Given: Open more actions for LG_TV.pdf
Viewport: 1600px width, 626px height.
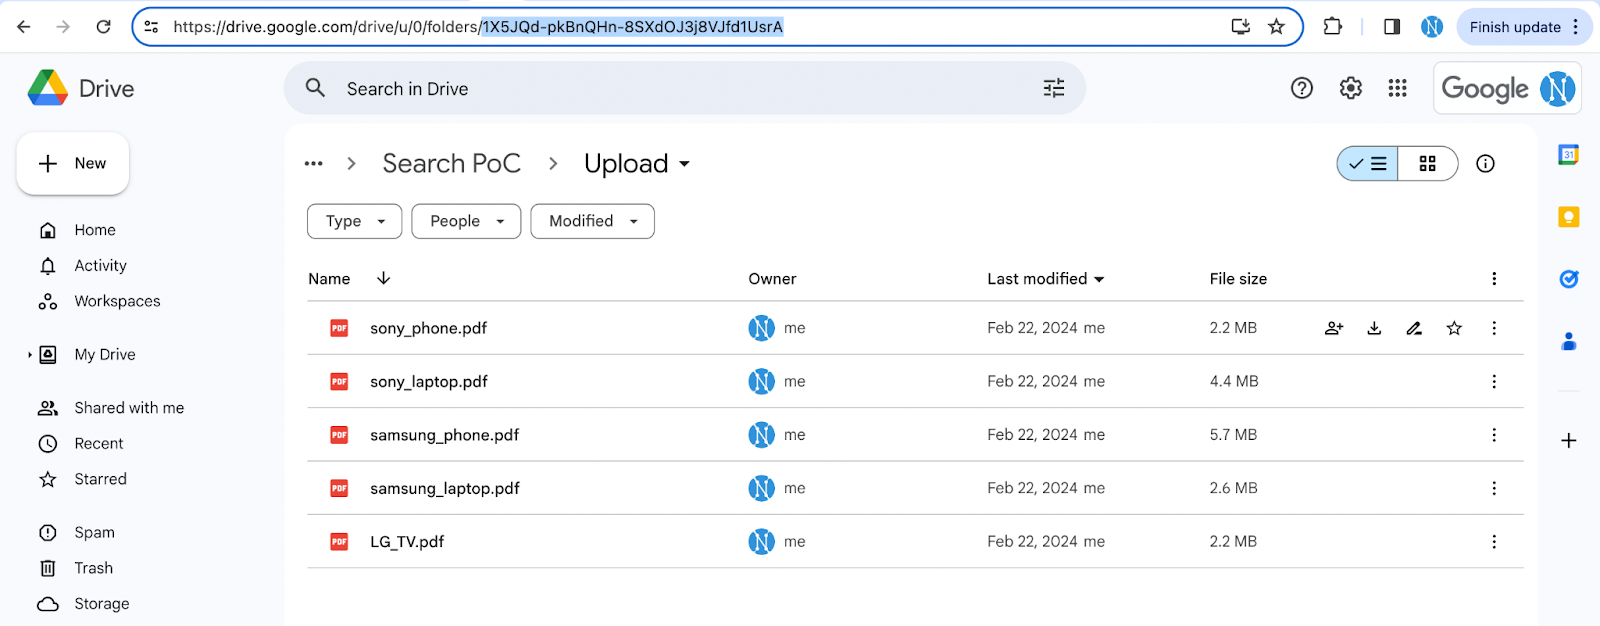Looking at the screenshot, I should click(x=1494, y=542).
